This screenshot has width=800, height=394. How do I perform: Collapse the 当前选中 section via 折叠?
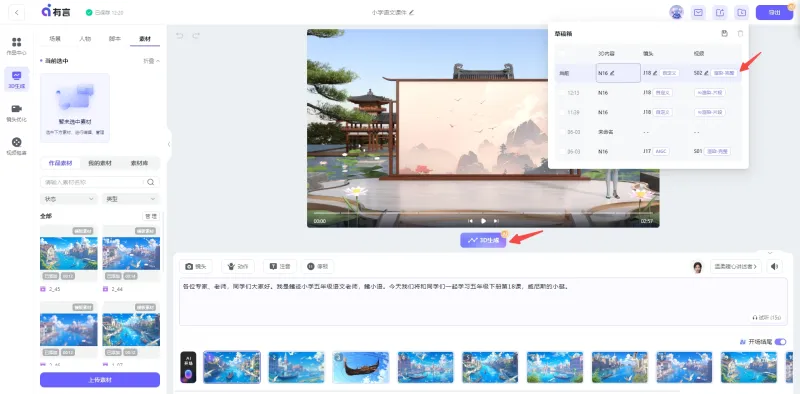pyautogui.click(x=151, y=61)
